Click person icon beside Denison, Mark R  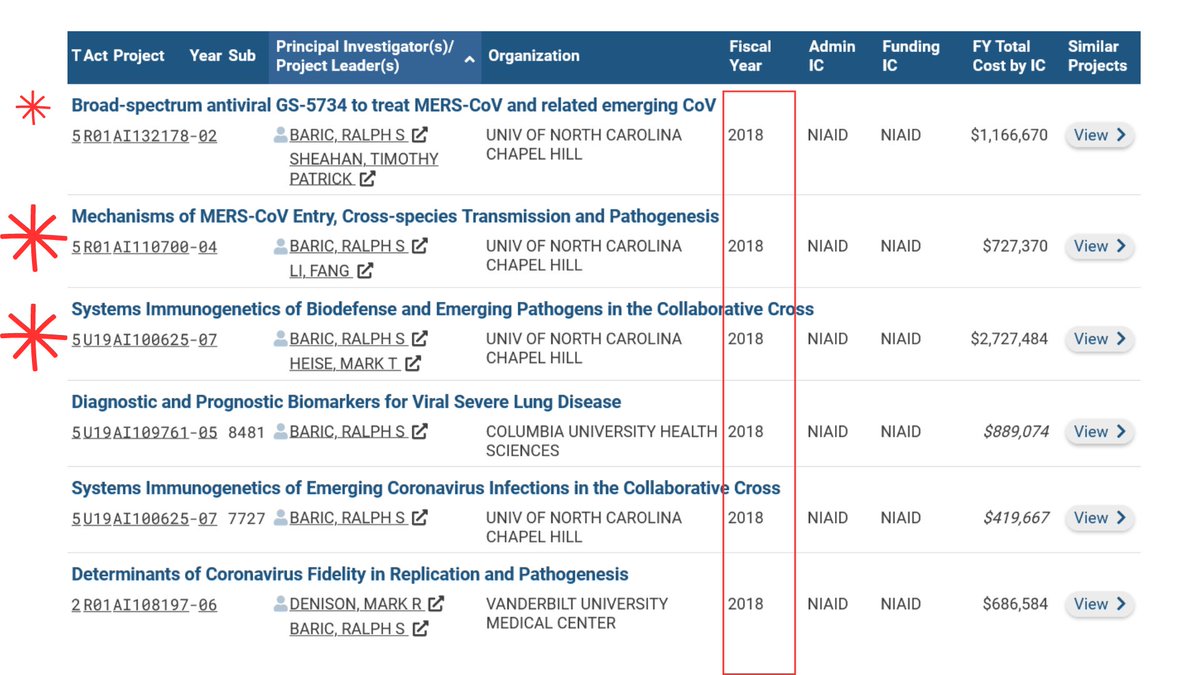pyautogui.click(x=281, y=604)
